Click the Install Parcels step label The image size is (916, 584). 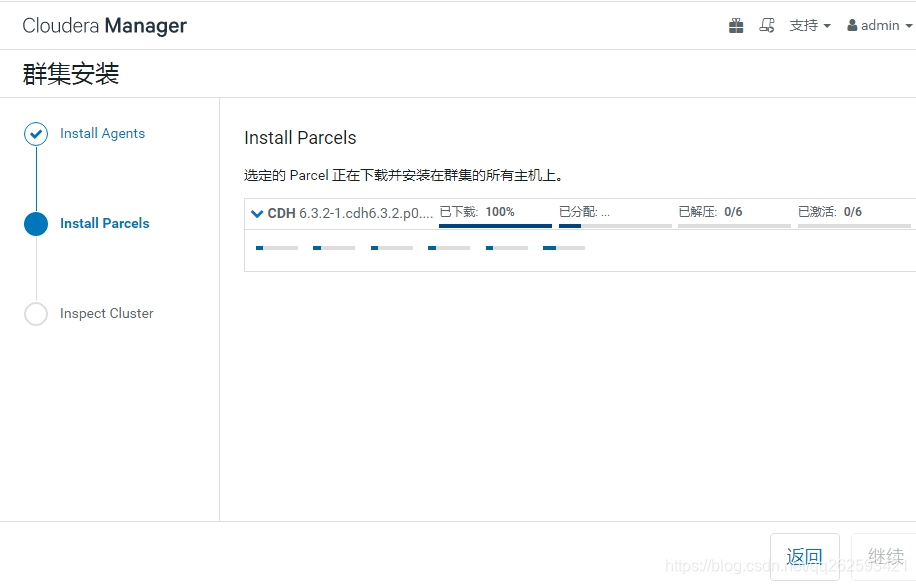[x=105, y=224]
